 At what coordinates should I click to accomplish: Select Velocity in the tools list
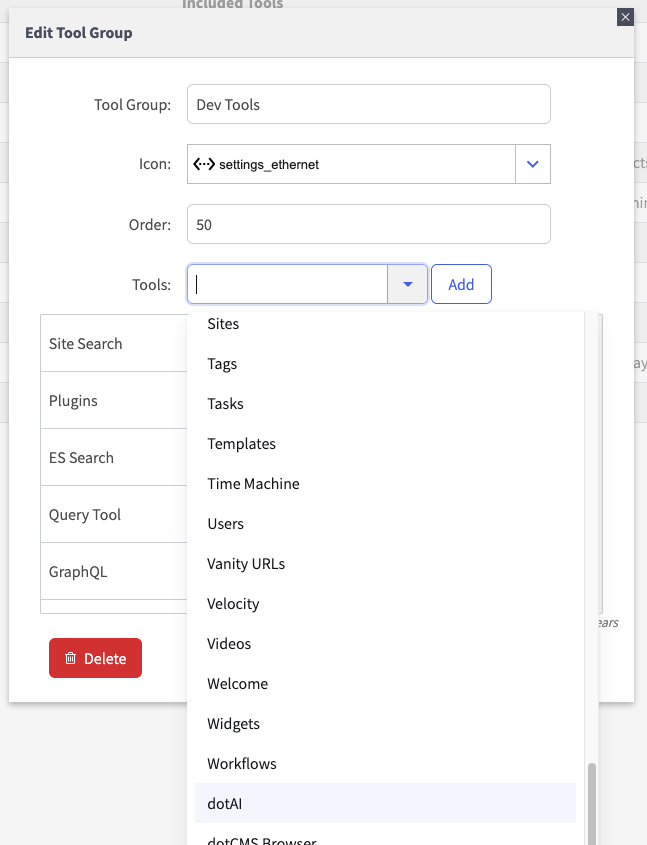pyautogui.click(x=233, y=603)
